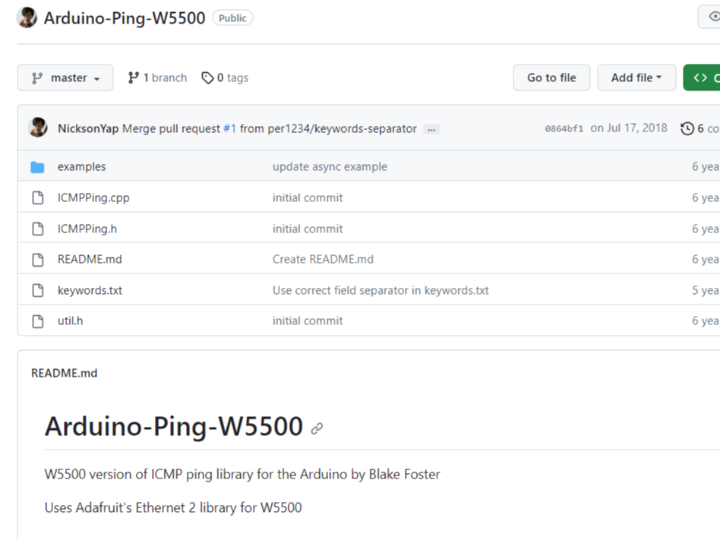Click the Go to file button

(x=551, y=78)
